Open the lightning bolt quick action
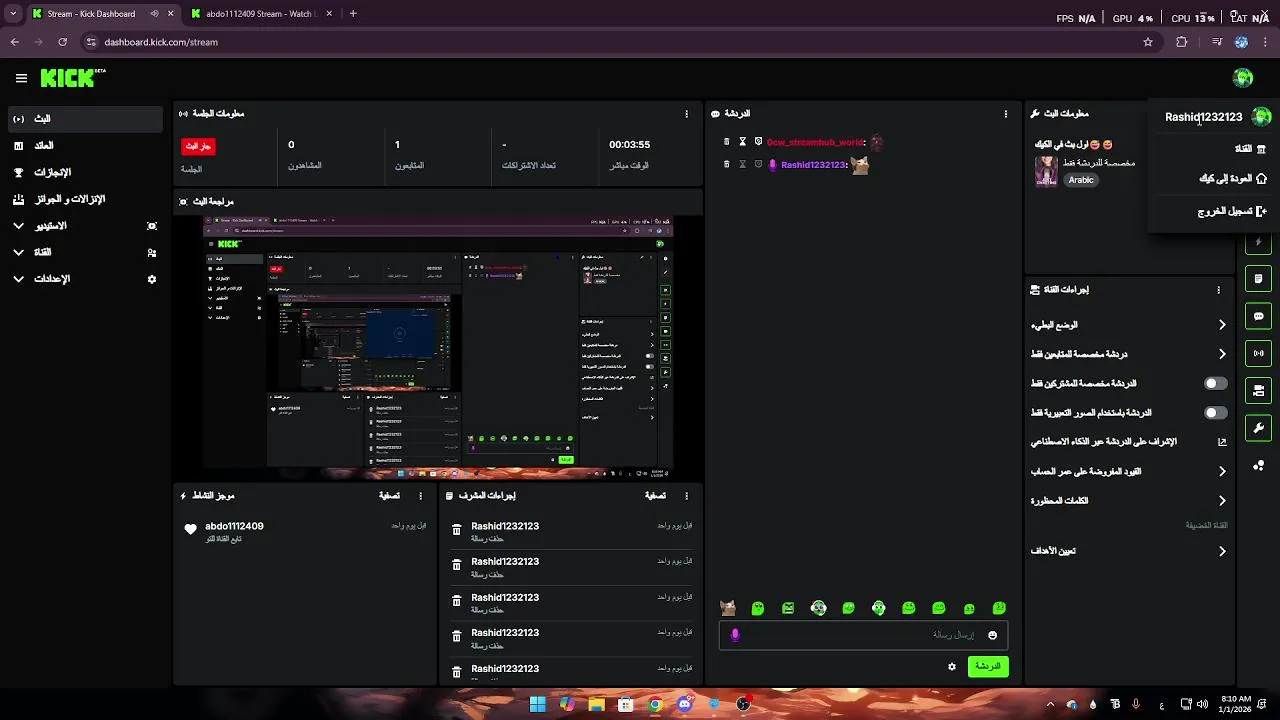This screenshot has width=1280, height=720. [x=1258, y=242]
